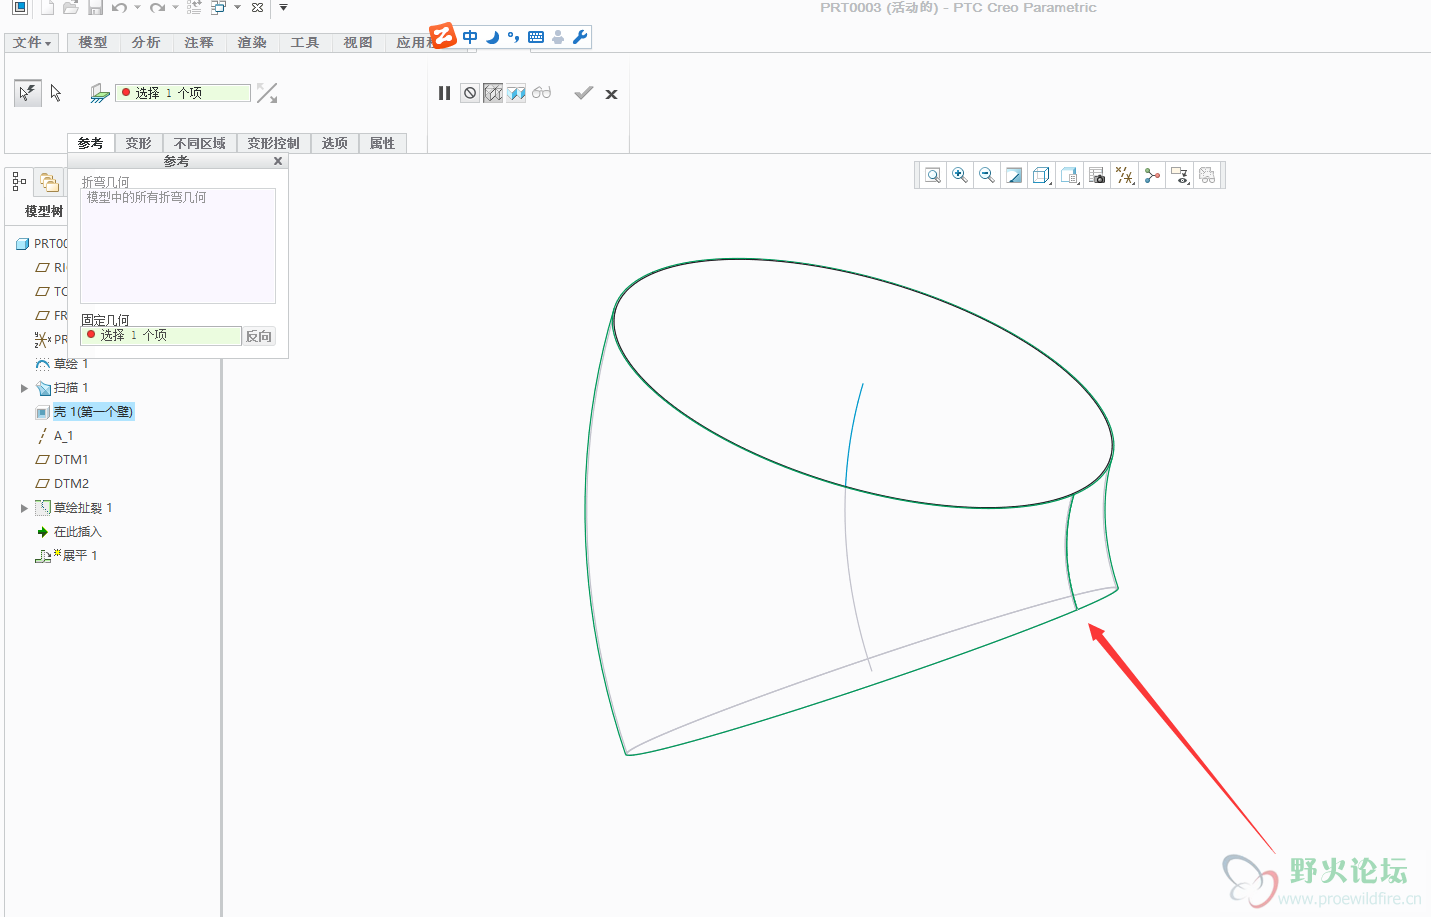This screenshot has height=917, width=1431.
Task: Click the Save floppy disk icon
Action: point(95,7)
